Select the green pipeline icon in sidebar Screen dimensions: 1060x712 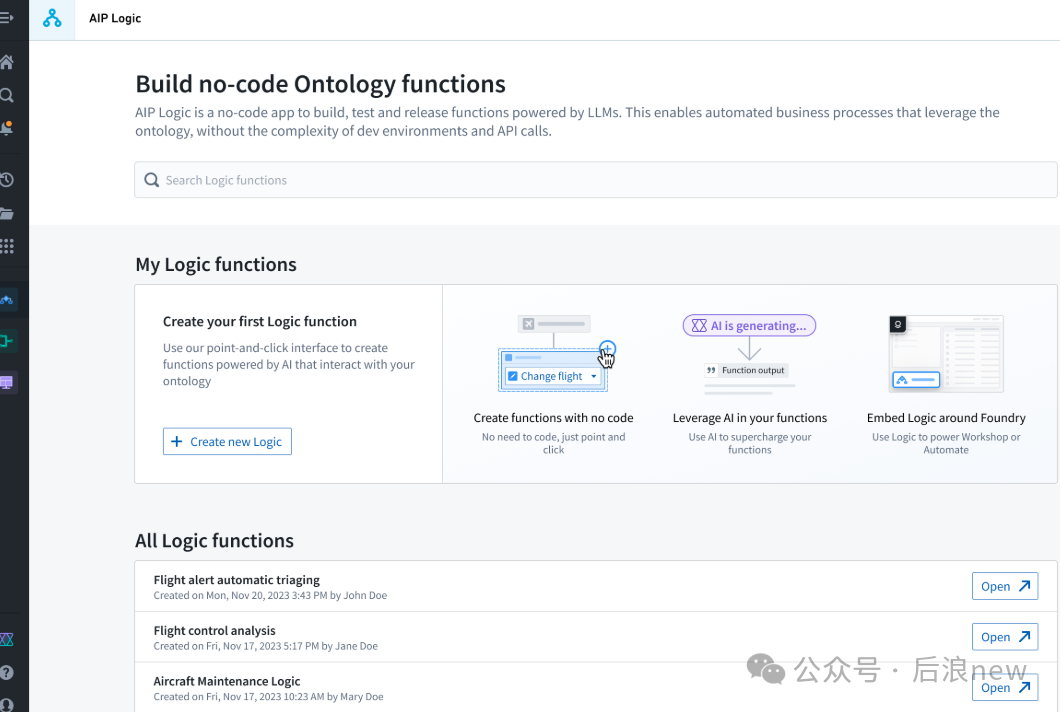8,342
